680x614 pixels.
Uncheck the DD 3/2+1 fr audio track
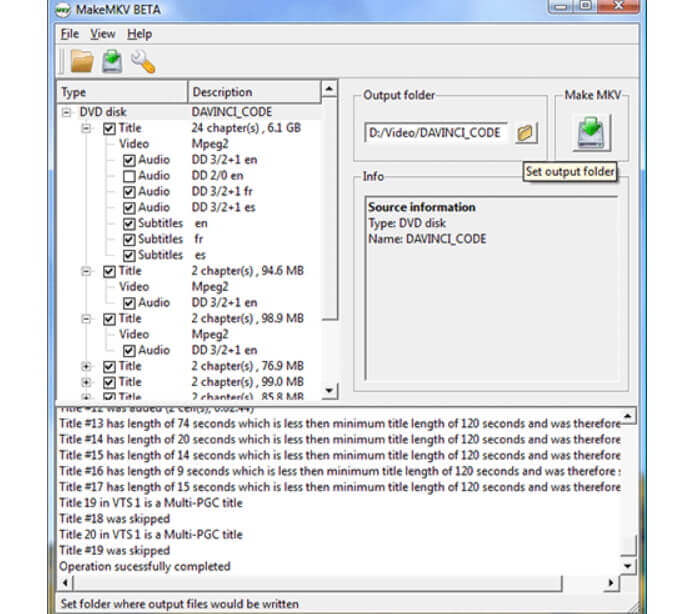(129, 192)
